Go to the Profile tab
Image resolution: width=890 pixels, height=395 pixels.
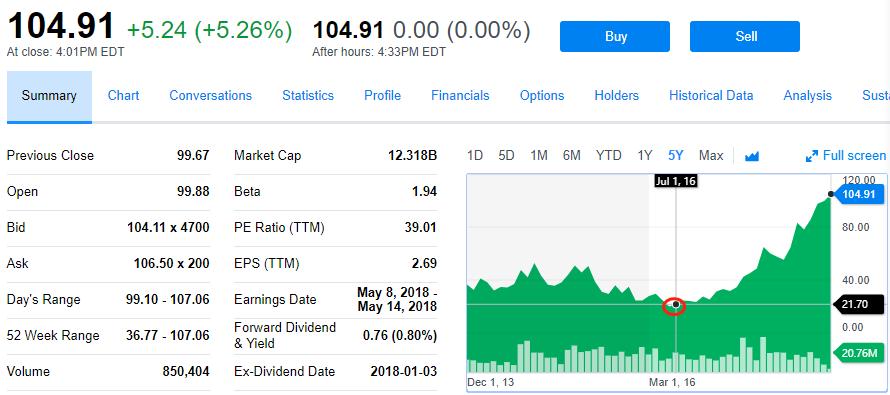tap(383, 96)
